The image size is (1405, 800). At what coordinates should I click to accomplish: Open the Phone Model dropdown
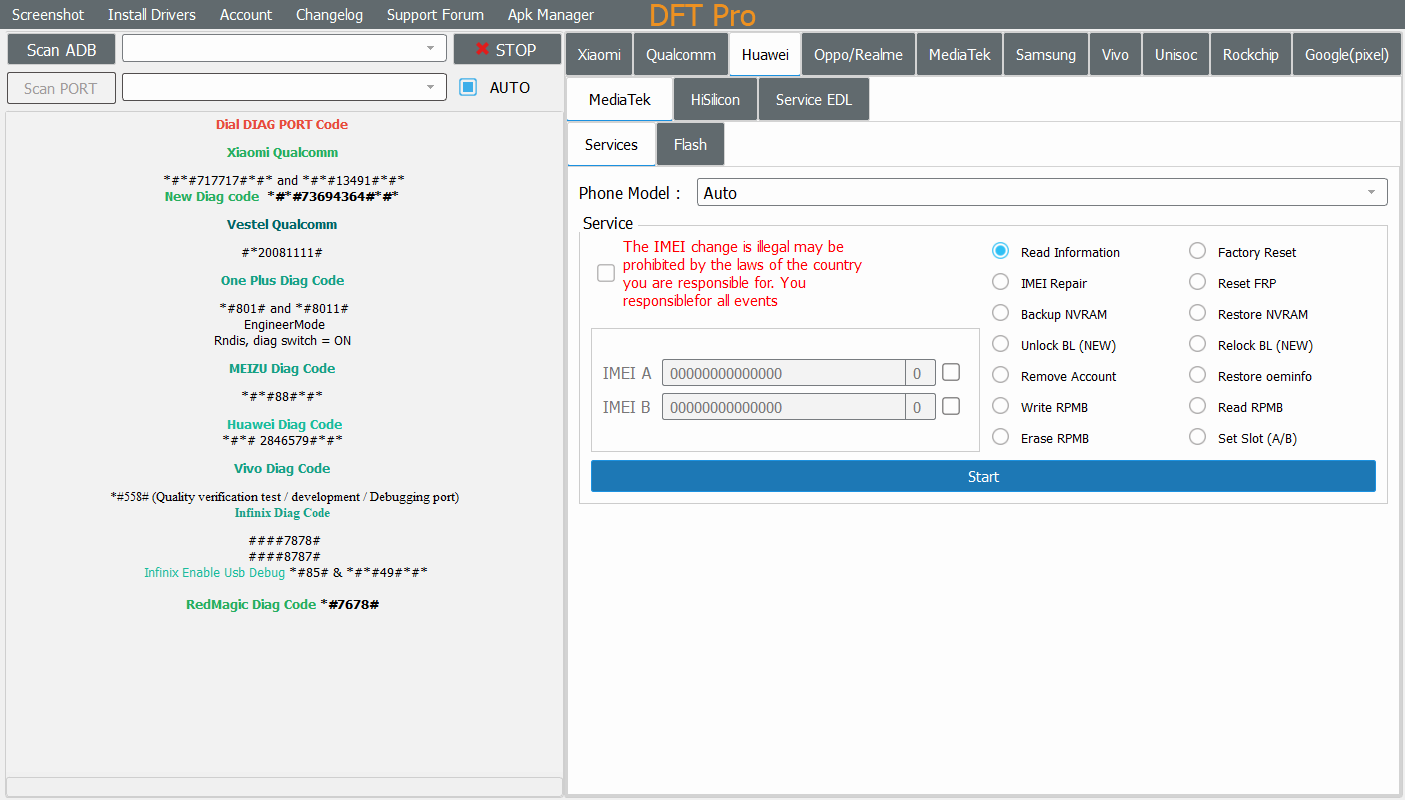click(x=1041, y=193)
